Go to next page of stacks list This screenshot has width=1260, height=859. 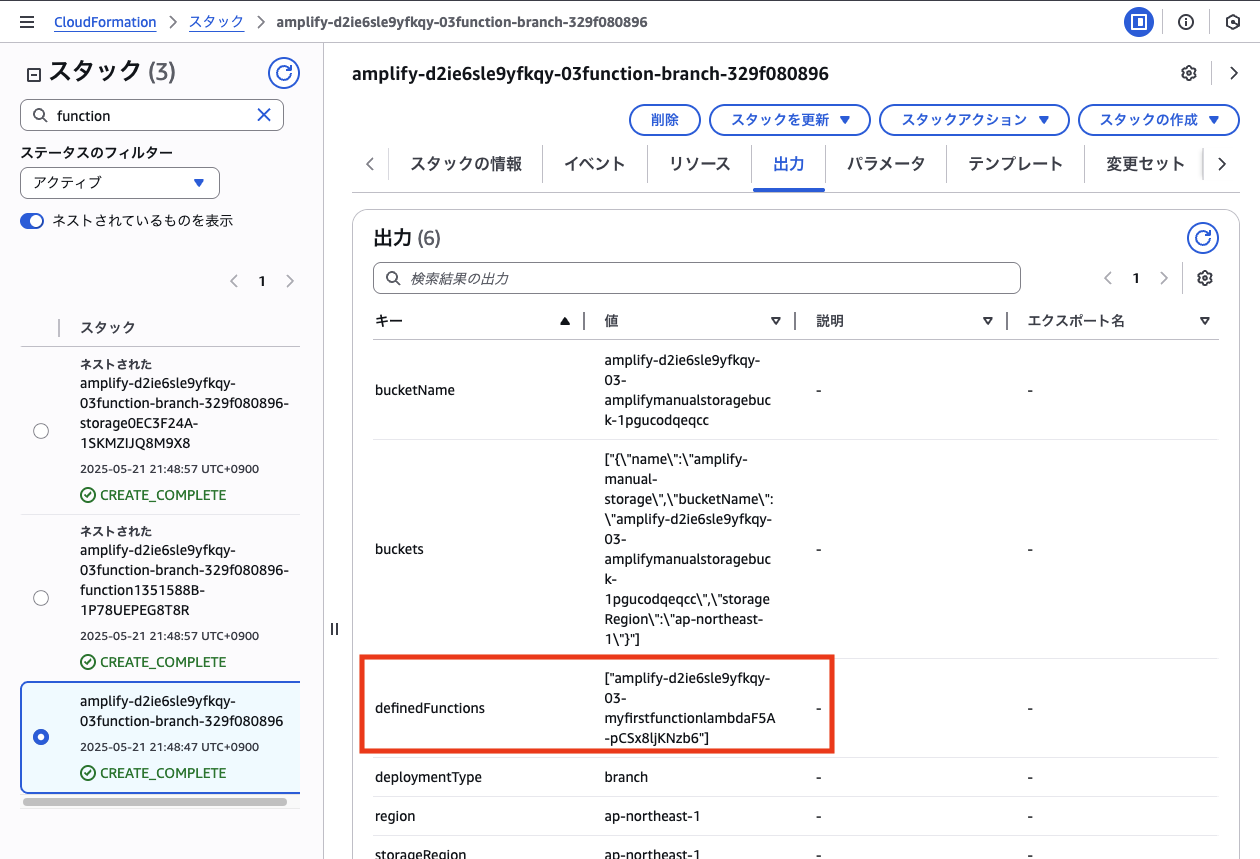pyautogui.click(x=290, y=281)
